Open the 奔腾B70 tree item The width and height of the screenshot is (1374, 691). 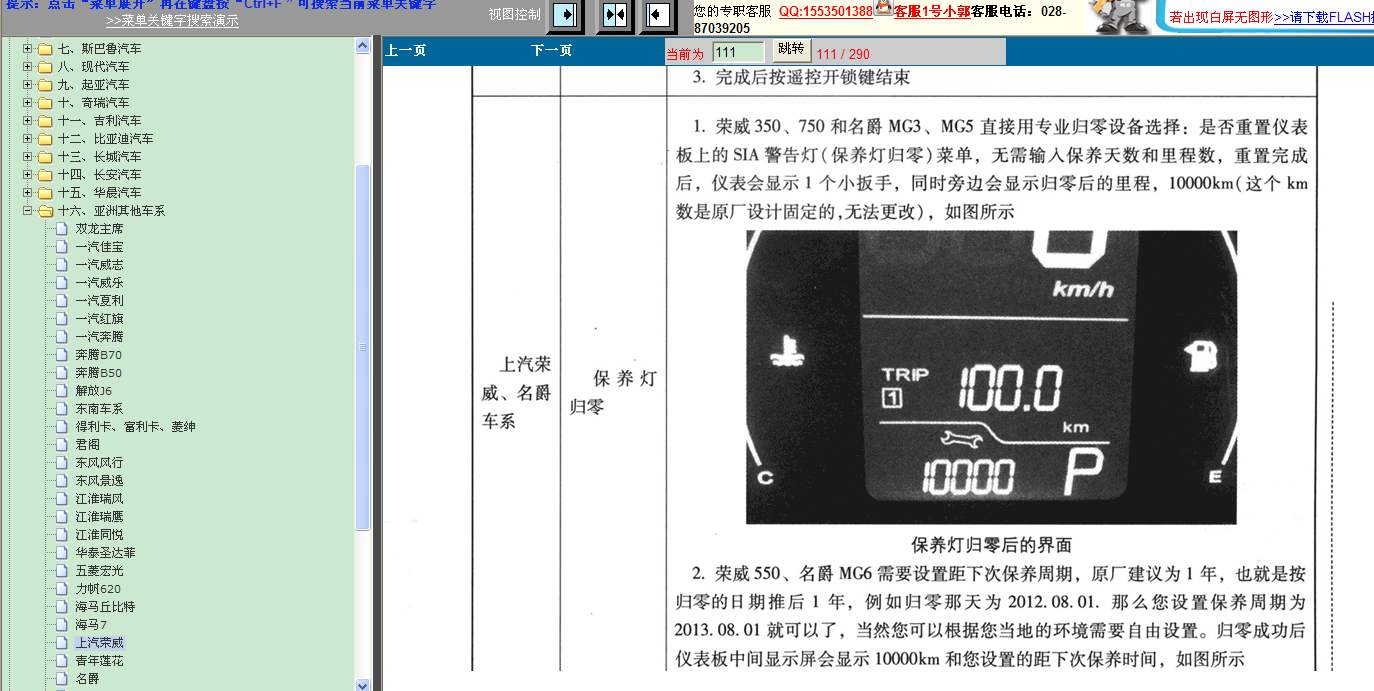(x=98, y=355)
